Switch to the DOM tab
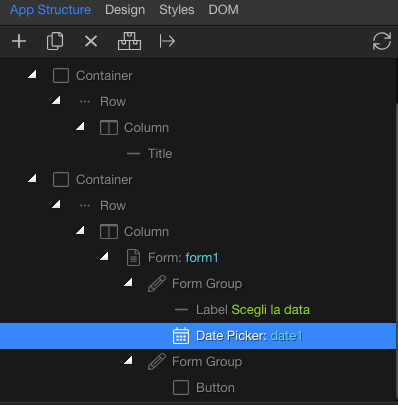 point(223,10)
